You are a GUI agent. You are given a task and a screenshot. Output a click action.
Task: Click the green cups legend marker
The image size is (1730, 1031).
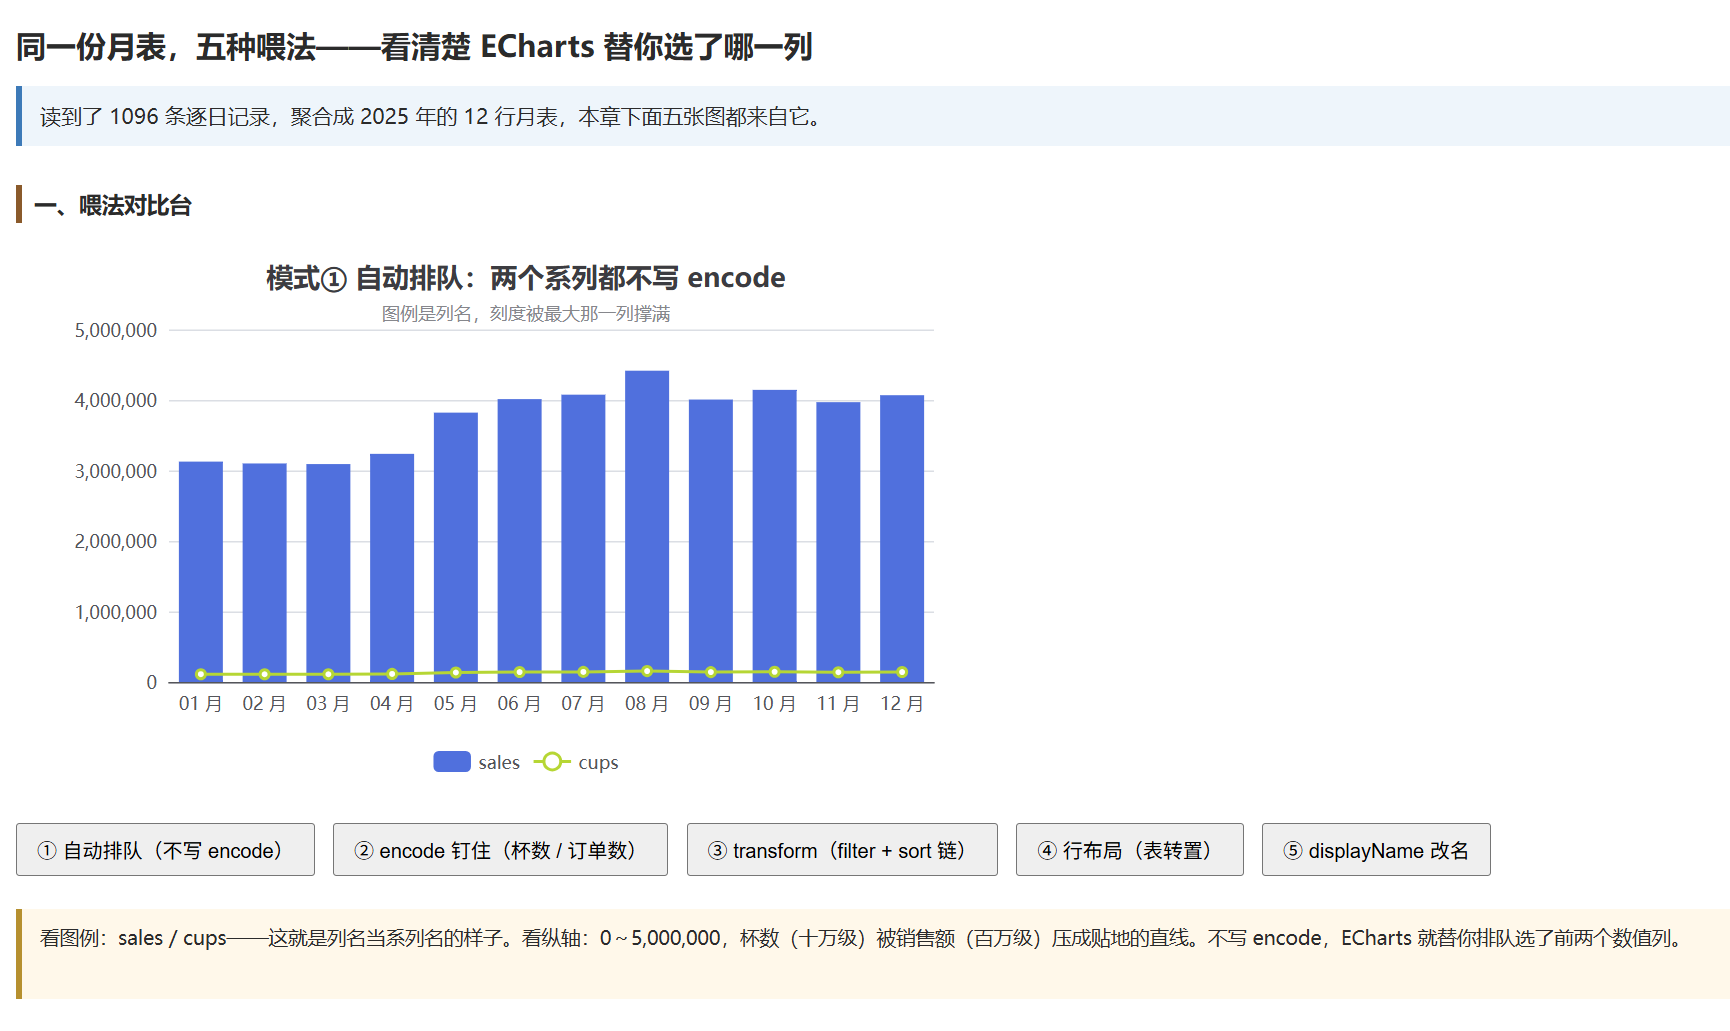pos(552,762)
